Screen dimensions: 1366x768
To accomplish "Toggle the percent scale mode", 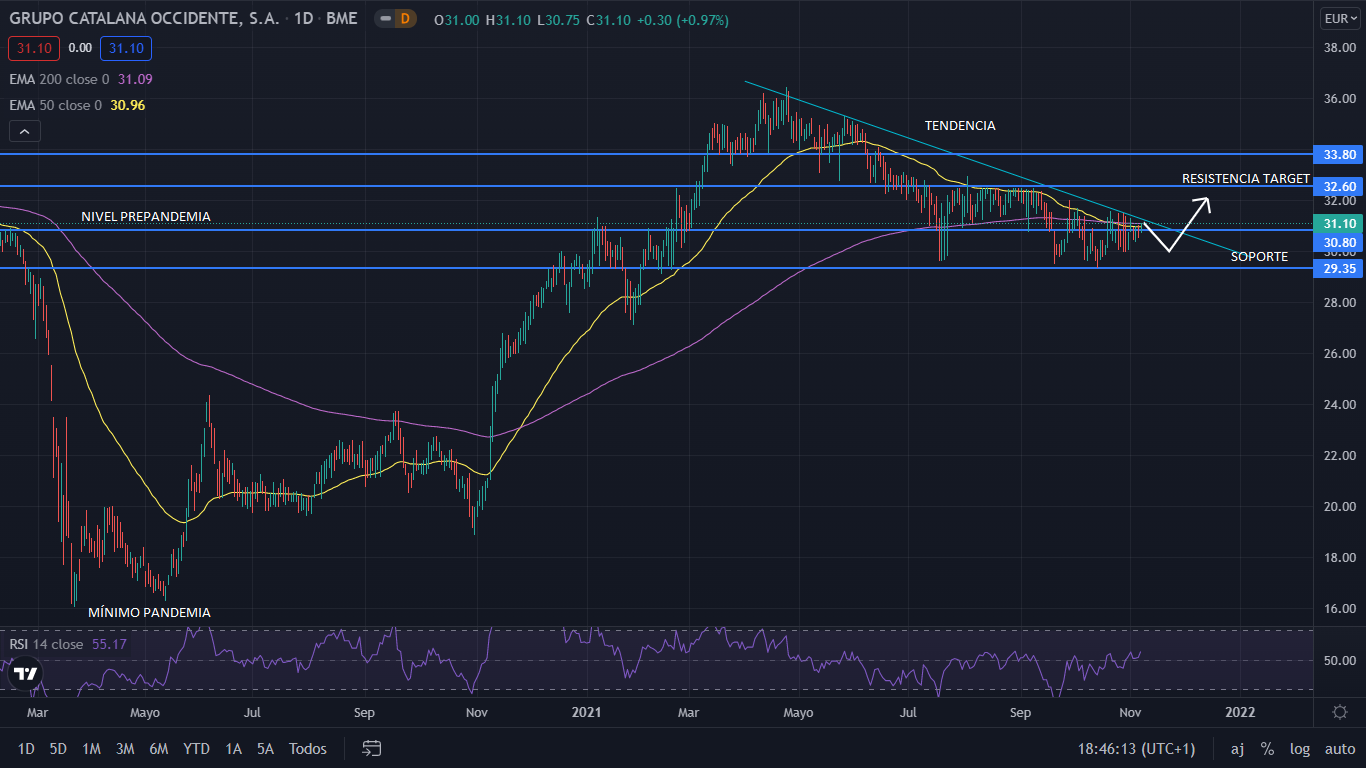I will [1267, 748].
